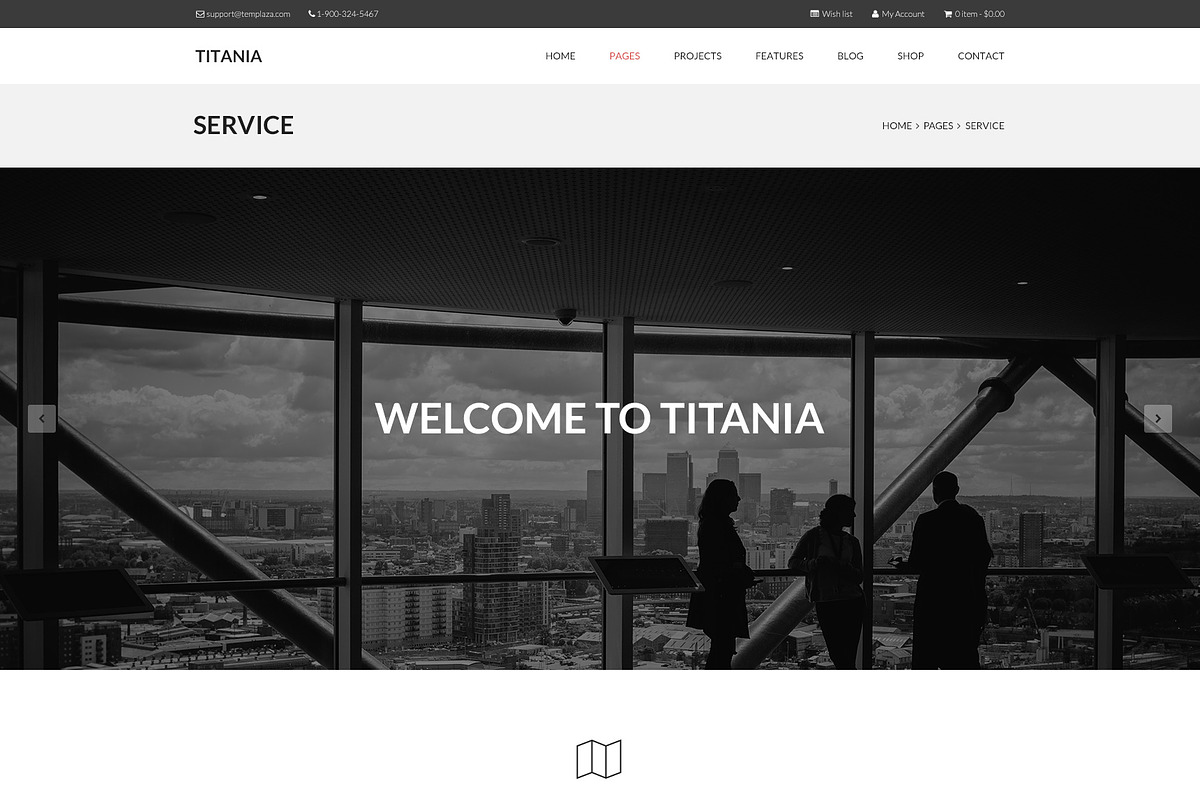
Task: Open the CONTACT menu item
Action: [x=980, y=56]
